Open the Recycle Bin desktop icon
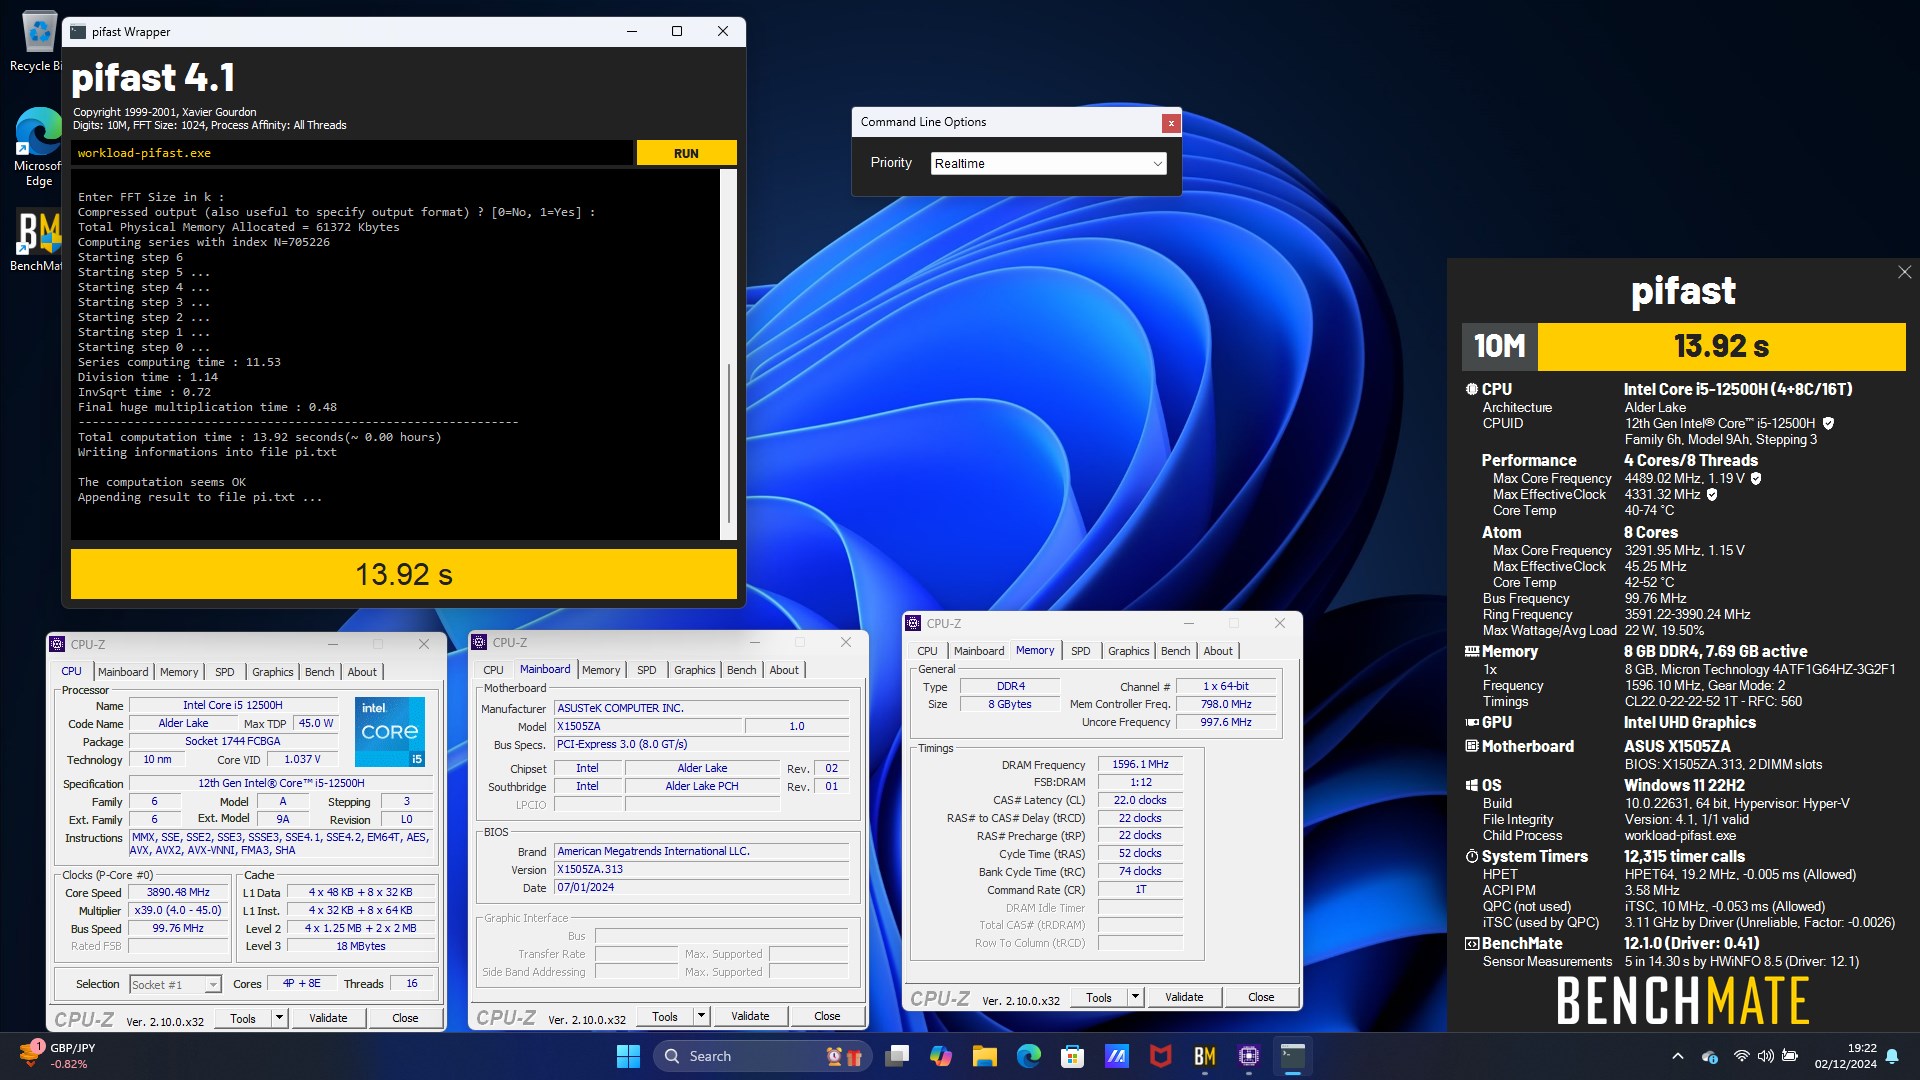This screenshot has width=1920, height=1080. (x=38, y=42)
